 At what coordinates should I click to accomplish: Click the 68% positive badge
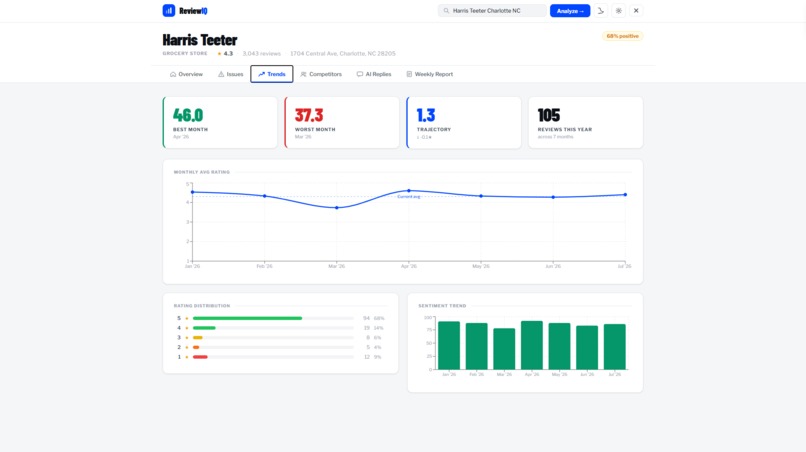click(622, 36)
